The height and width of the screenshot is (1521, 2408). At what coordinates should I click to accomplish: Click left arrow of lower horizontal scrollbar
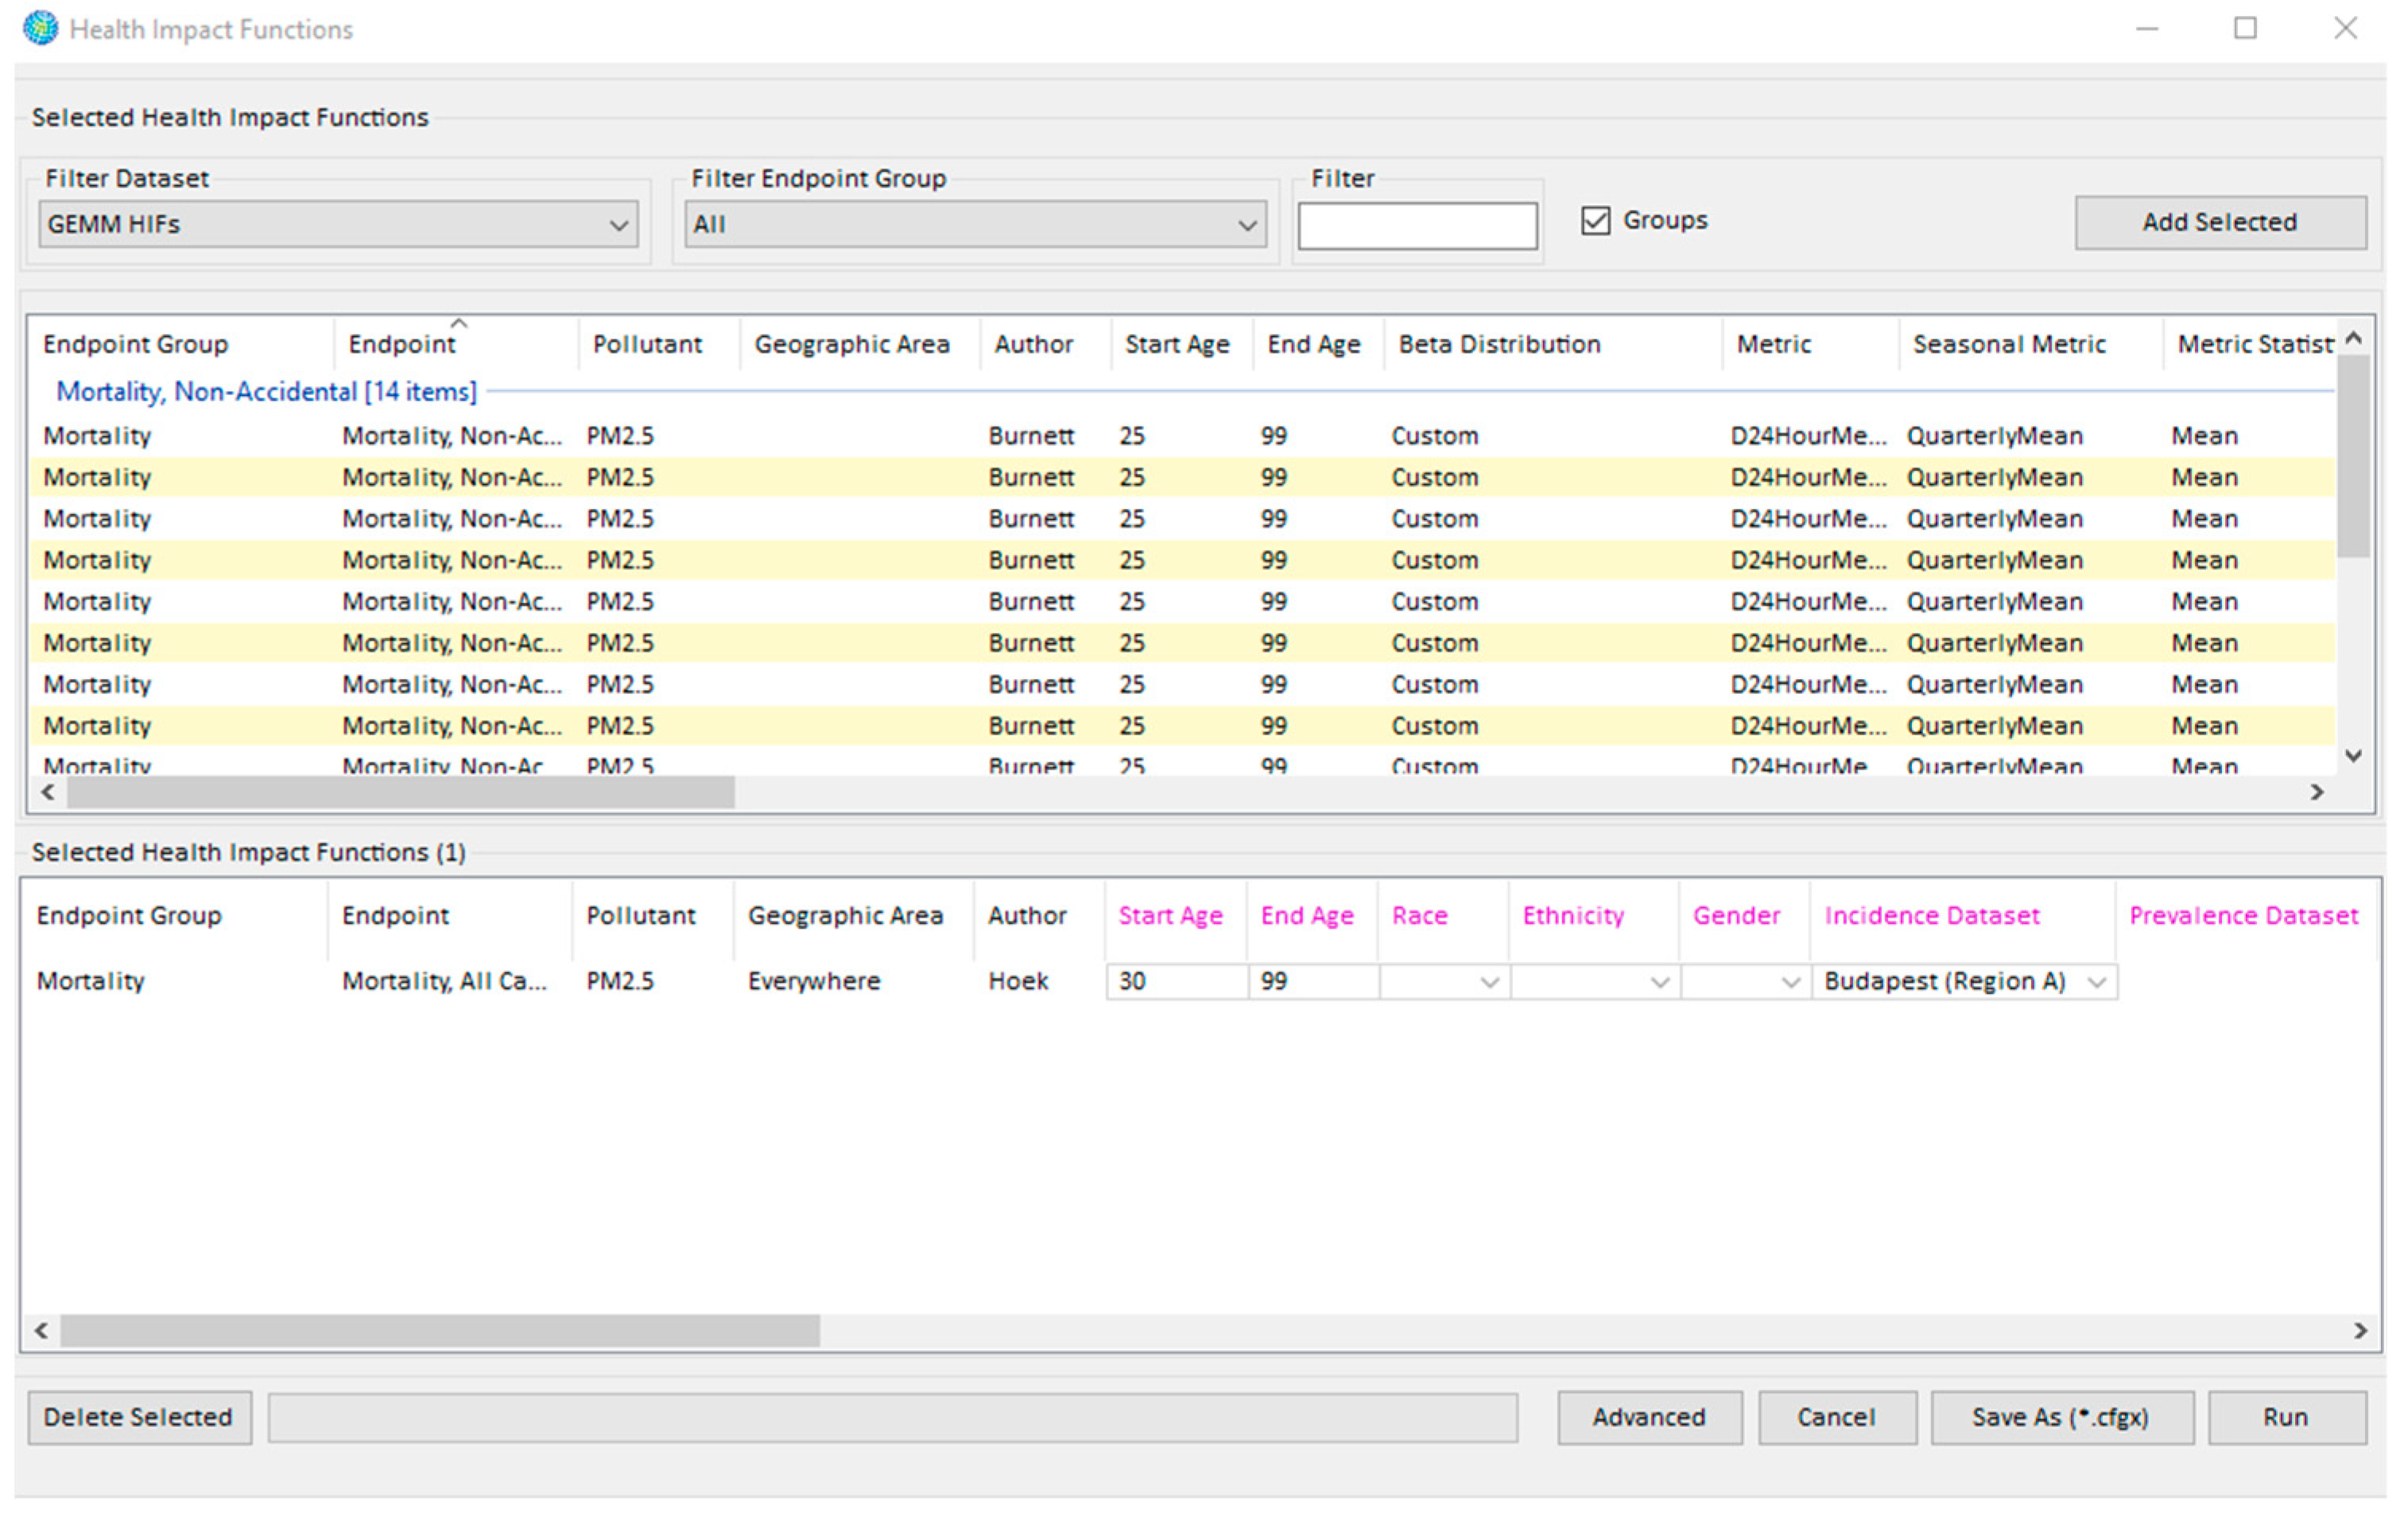tap(42, 1330)
